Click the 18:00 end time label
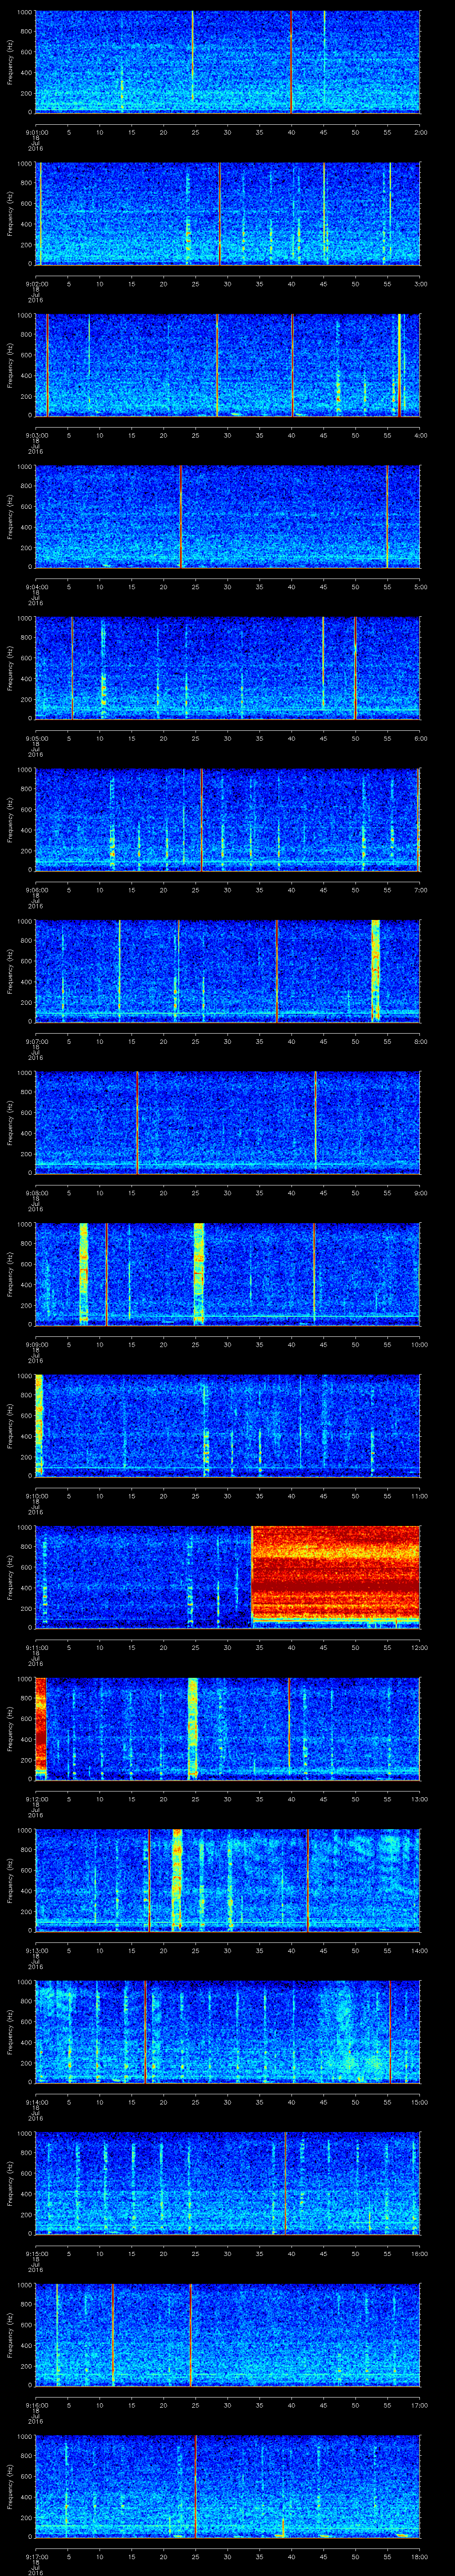The height and width of the screenshot is (2576, 455). (x=419, y=2556)
